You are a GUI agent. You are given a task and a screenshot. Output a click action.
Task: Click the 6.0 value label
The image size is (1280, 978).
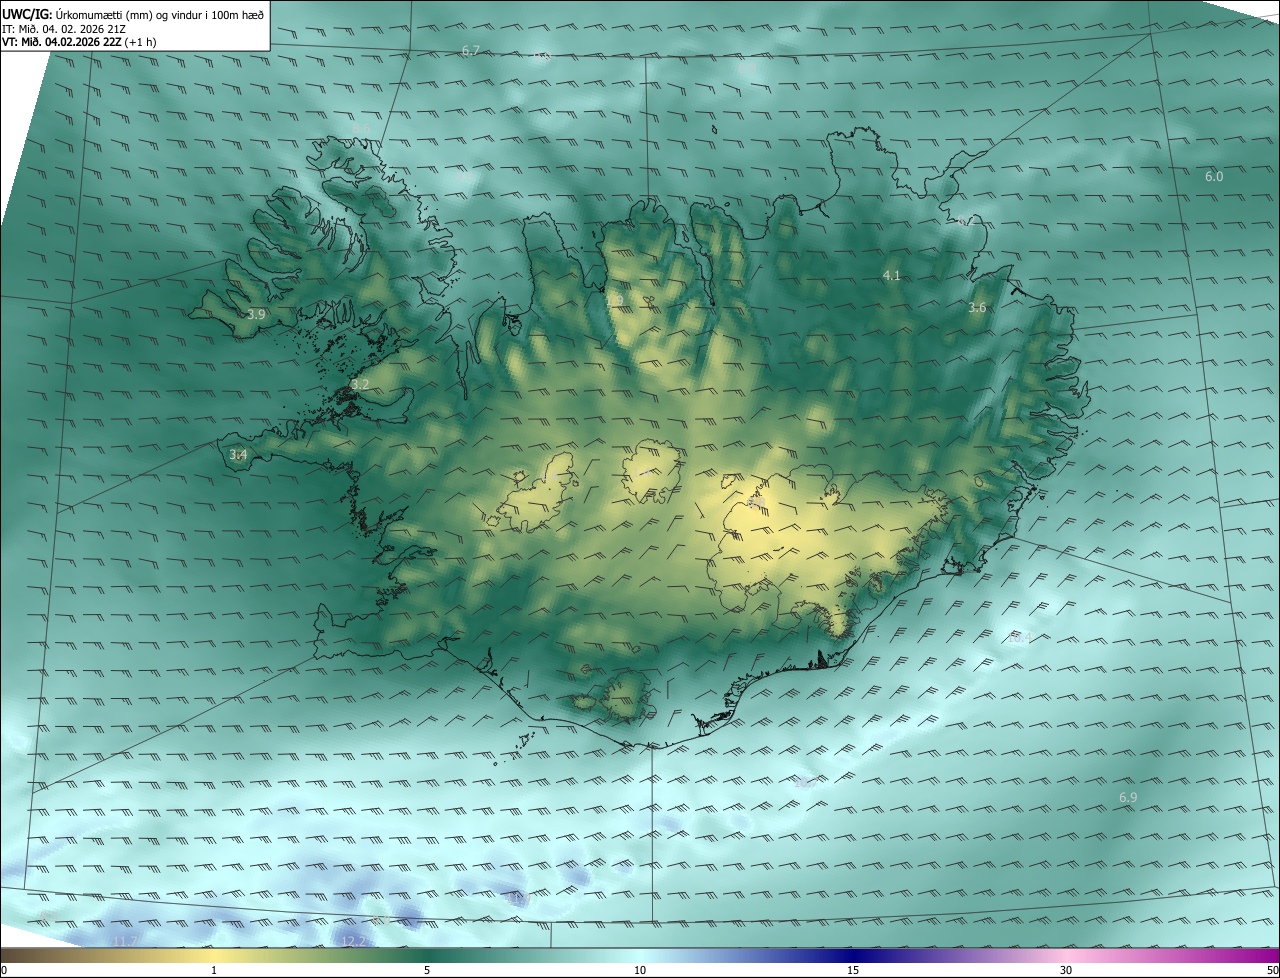tap(1214, 176)
